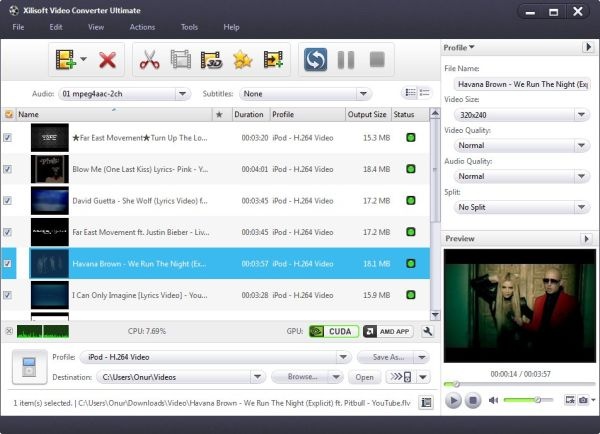Open the log list icon in status bar
This screenshot has width=600, height=434.
(426, 403)
